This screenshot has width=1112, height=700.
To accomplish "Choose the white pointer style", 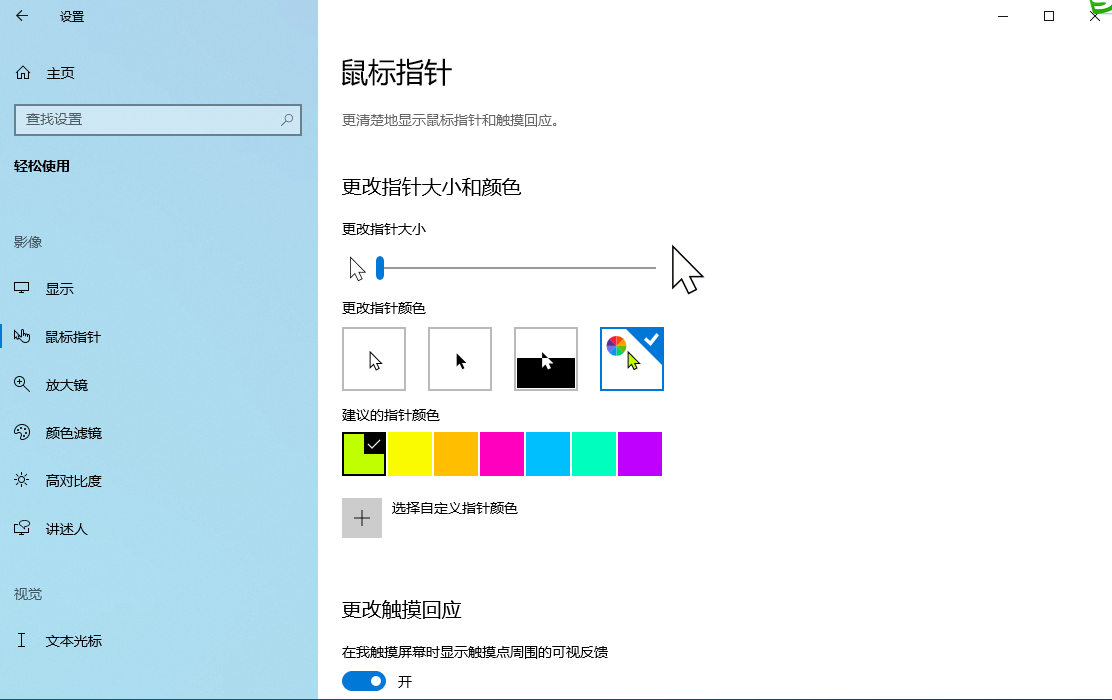I will coord(374,359).
